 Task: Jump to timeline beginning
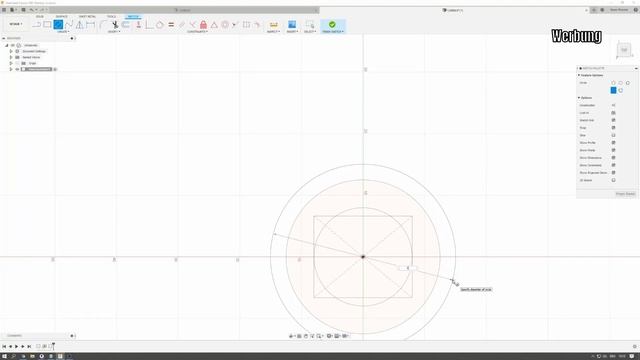click(x=4, y=347)
